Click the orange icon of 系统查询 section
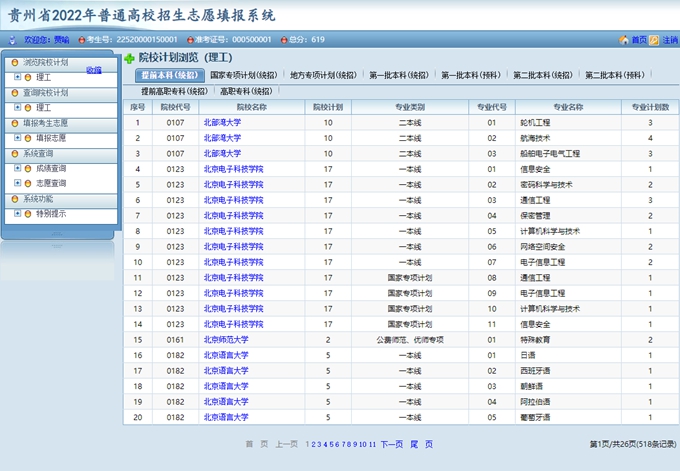680x471 pixels. pos(15,154)
